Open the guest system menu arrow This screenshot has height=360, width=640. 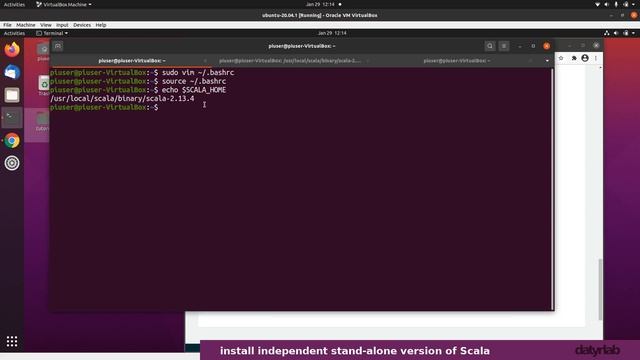point(633,33)
